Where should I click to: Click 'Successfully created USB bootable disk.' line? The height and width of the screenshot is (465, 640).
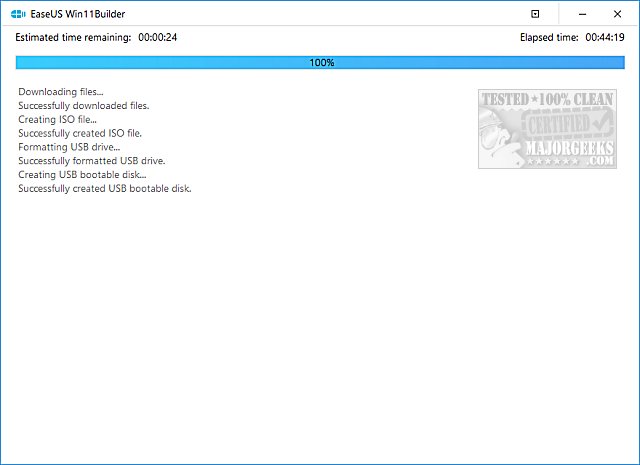point(105,189)
